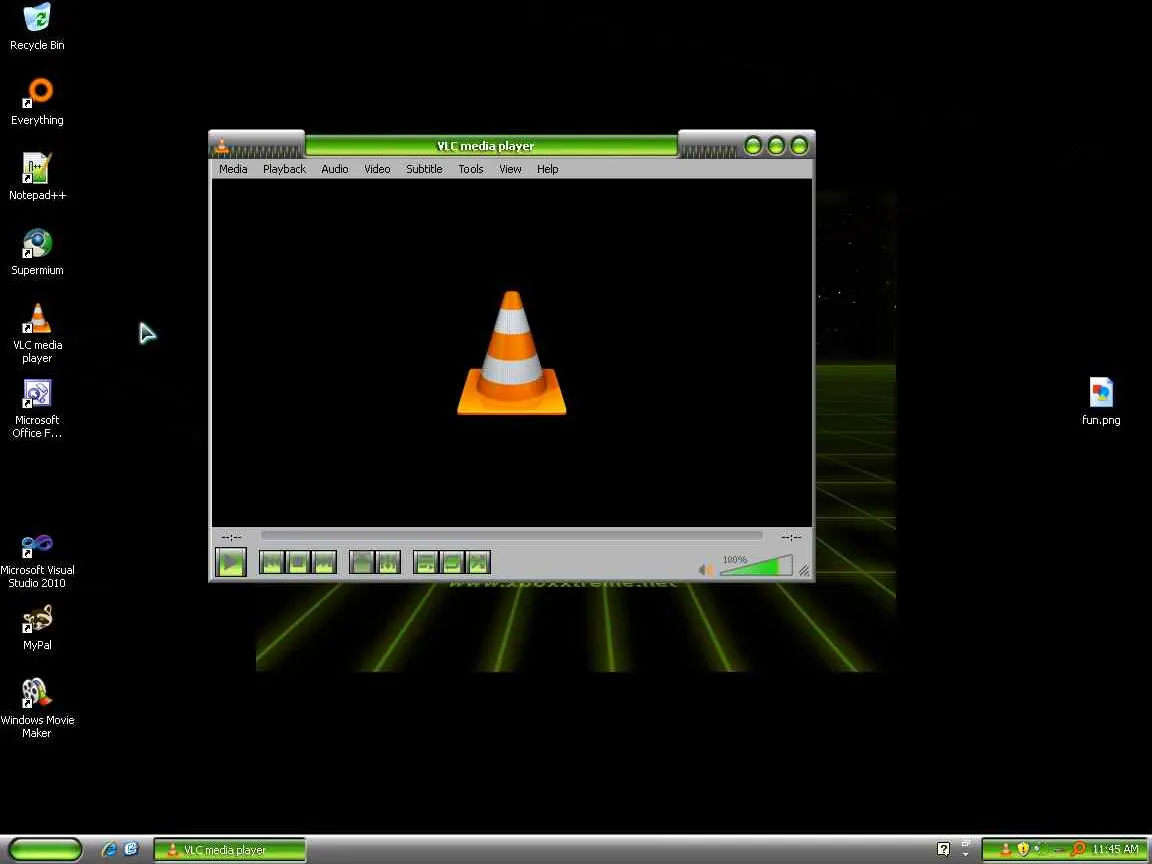
Task: Click the security shield tray icon
Action: pos(1023,849)
